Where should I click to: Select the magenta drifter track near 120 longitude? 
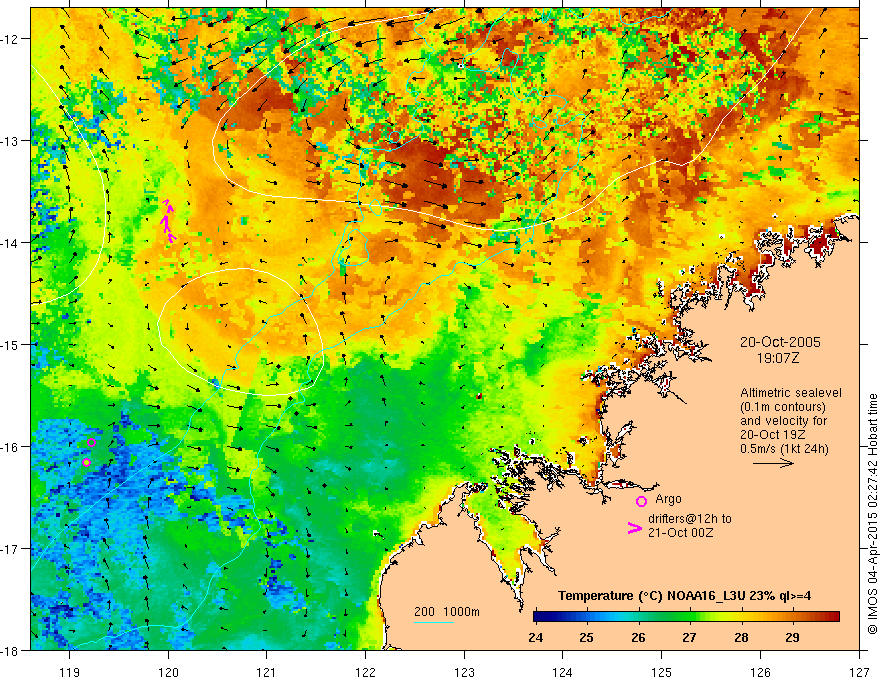tap(168, 221)
